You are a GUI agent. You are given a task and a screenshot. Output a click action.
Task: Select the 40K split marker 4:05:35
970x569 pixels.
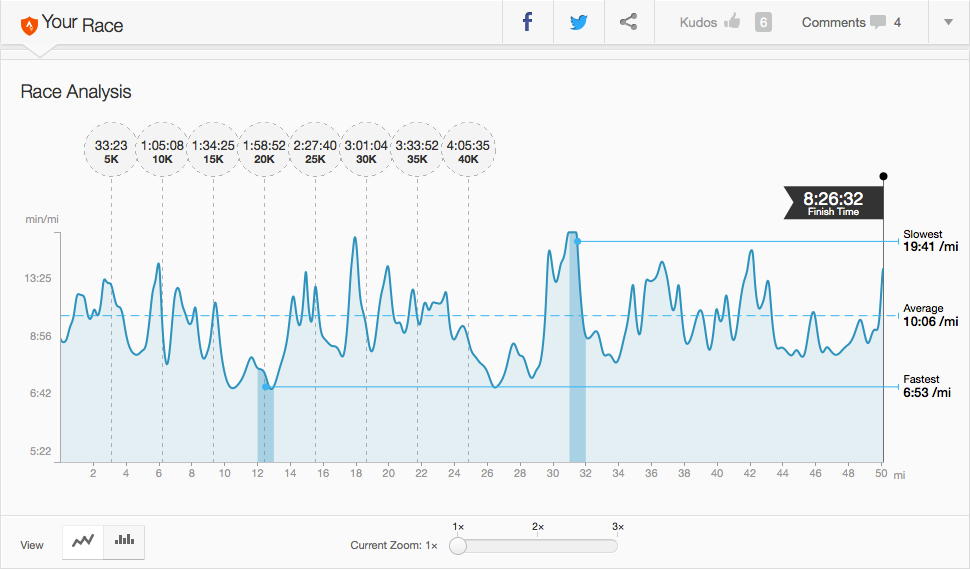(469, 151)
